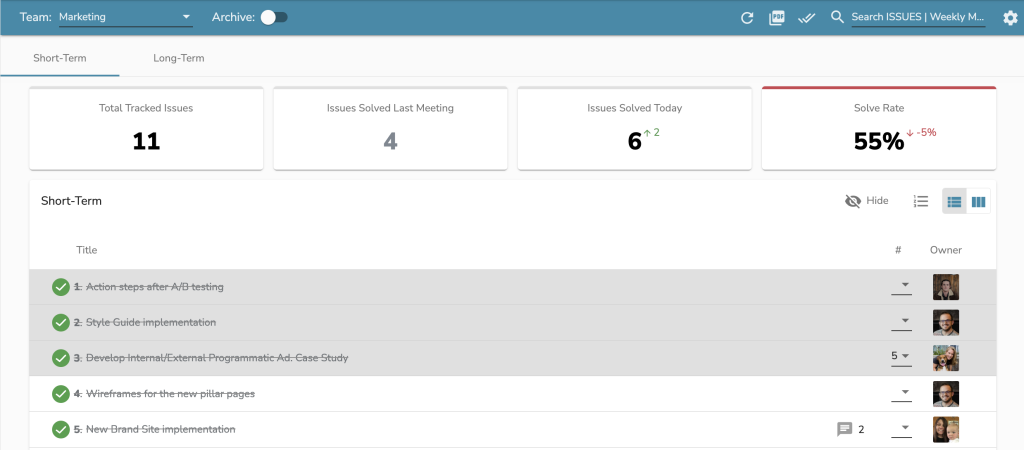Open the Team Marketing dropdown
This screenshot has height=450, width=1024.
point(126,17)
